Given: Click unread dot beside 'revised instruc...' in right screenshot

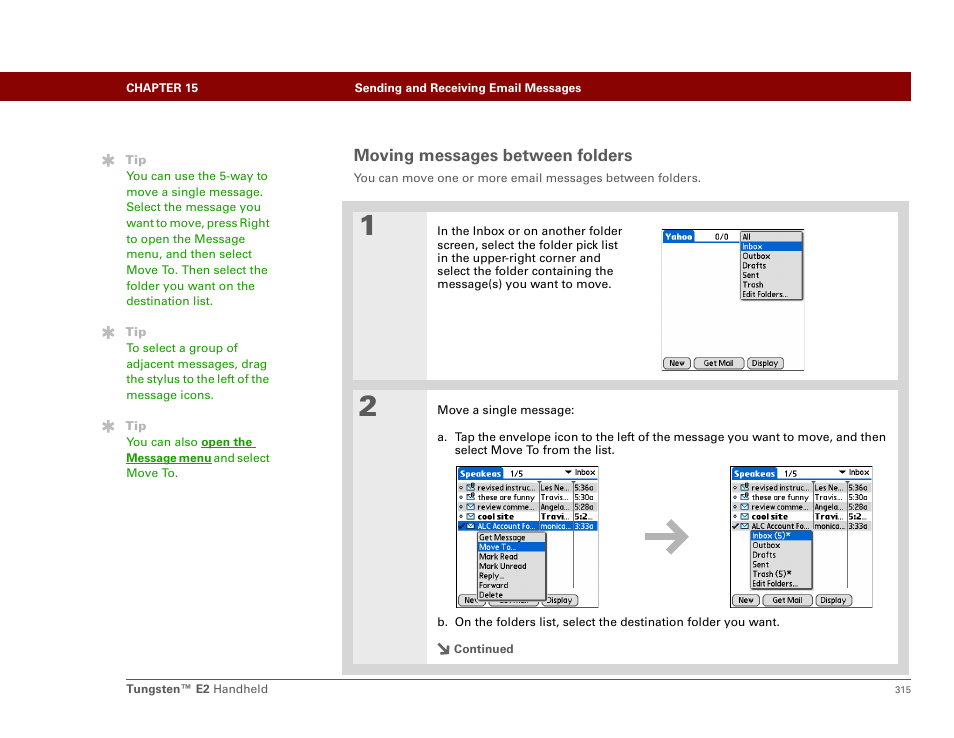Looking at the screenshot, I should [x=736, y=488].
